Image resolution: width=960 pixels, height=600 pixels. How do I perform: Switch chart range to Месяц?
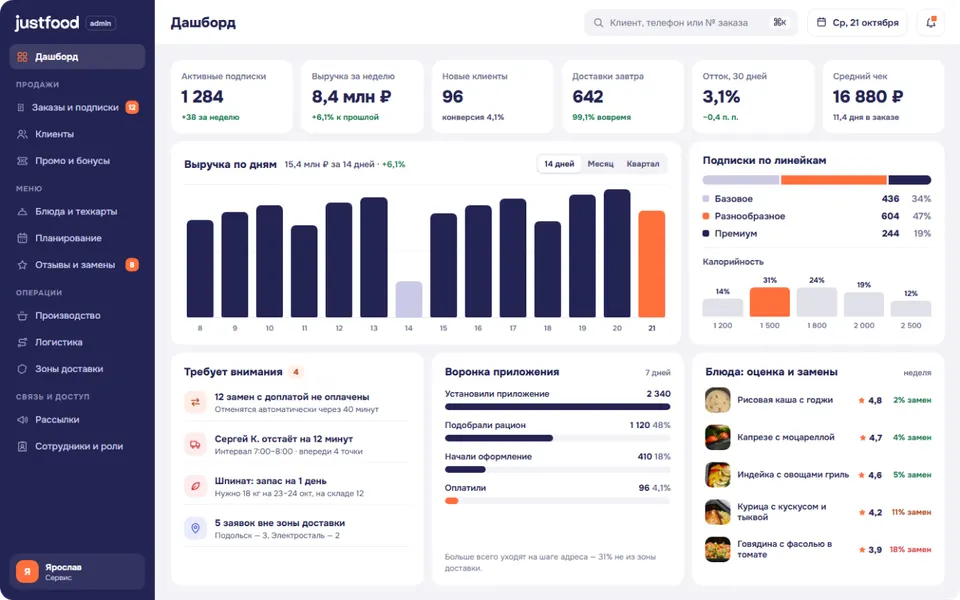[x=601, y=164]
